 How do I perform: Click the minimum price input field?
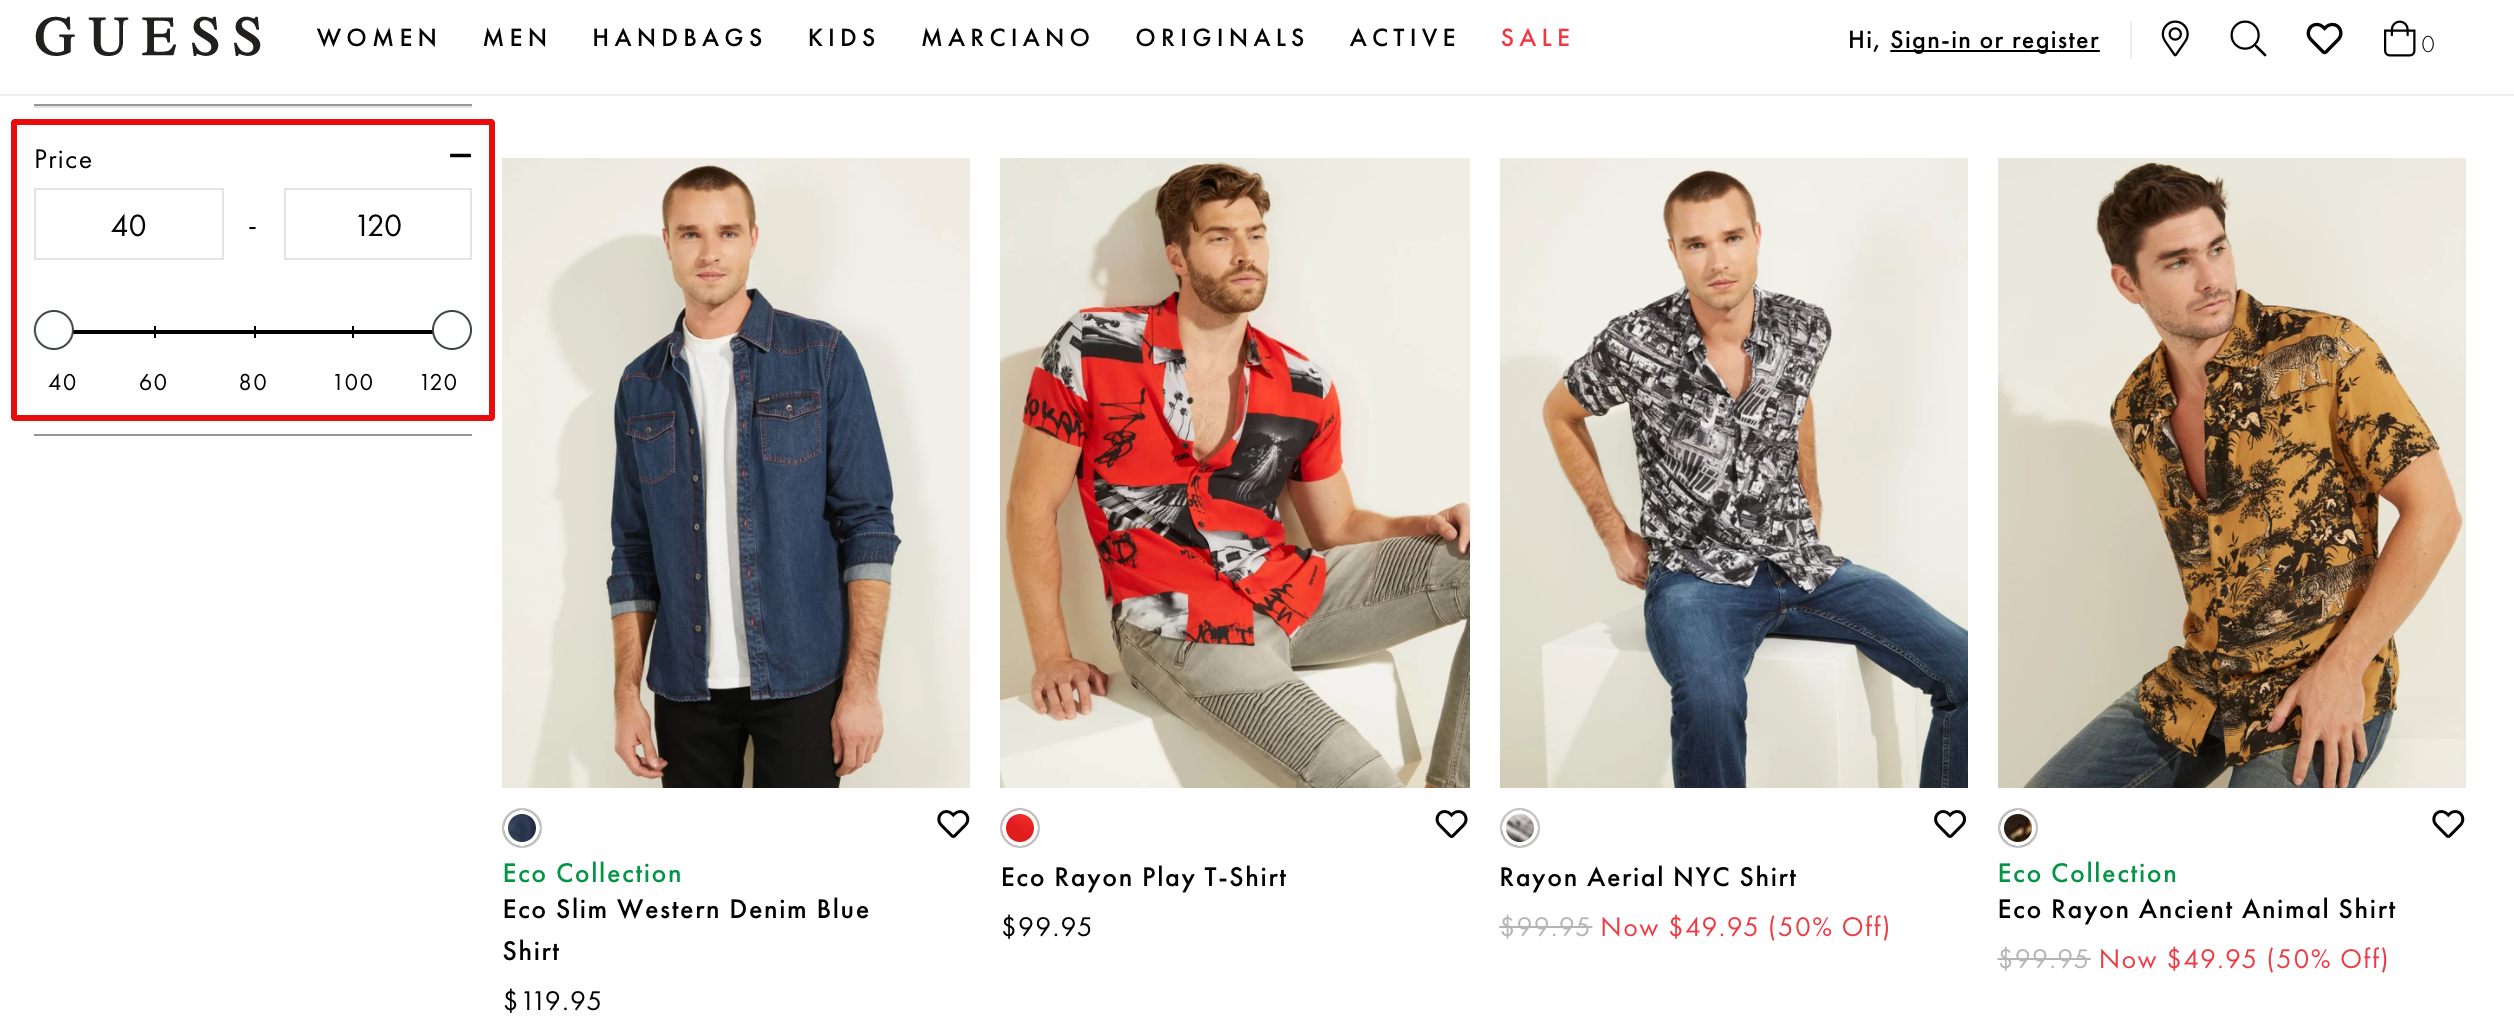point(129,225)
